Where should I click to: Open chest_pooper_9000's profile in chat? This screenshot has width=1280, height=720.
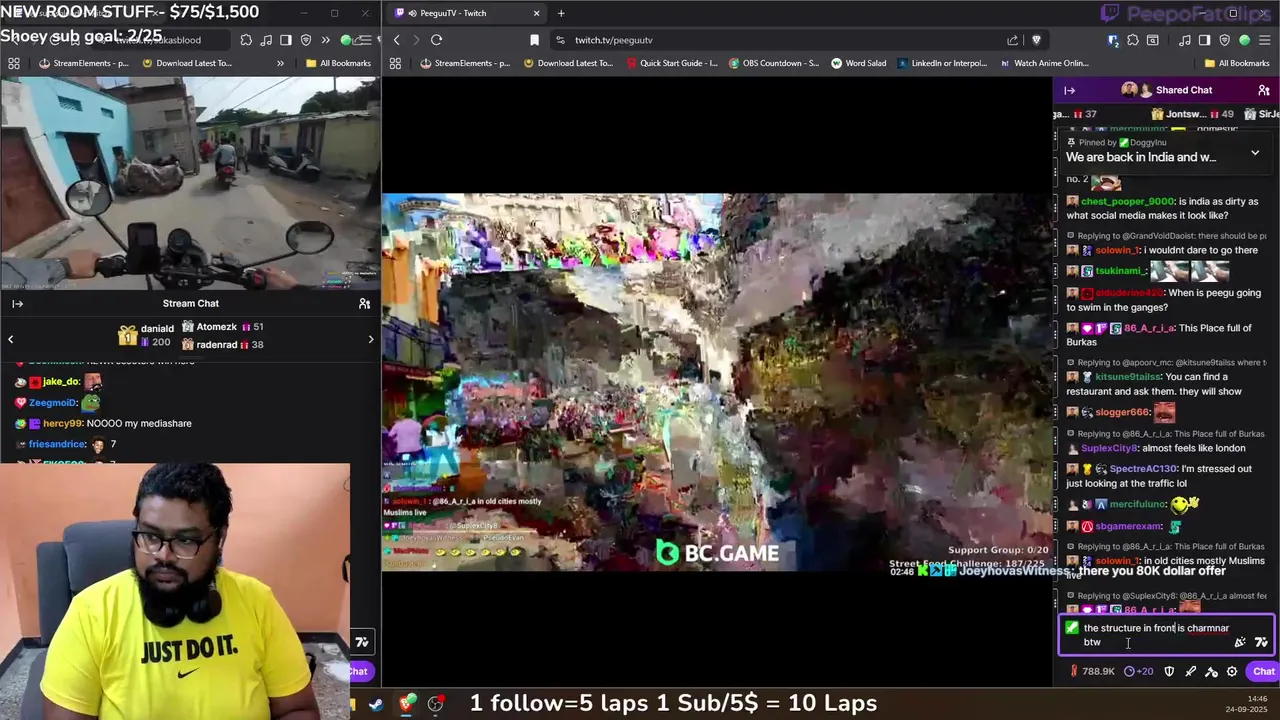click(1127, 201)
